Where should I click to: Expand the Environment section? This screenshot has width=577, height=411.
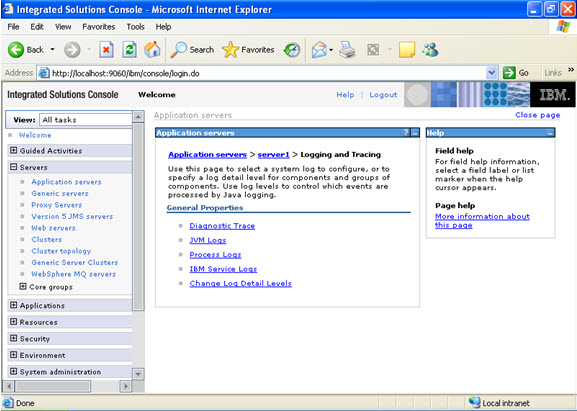[x=14, y=355]
